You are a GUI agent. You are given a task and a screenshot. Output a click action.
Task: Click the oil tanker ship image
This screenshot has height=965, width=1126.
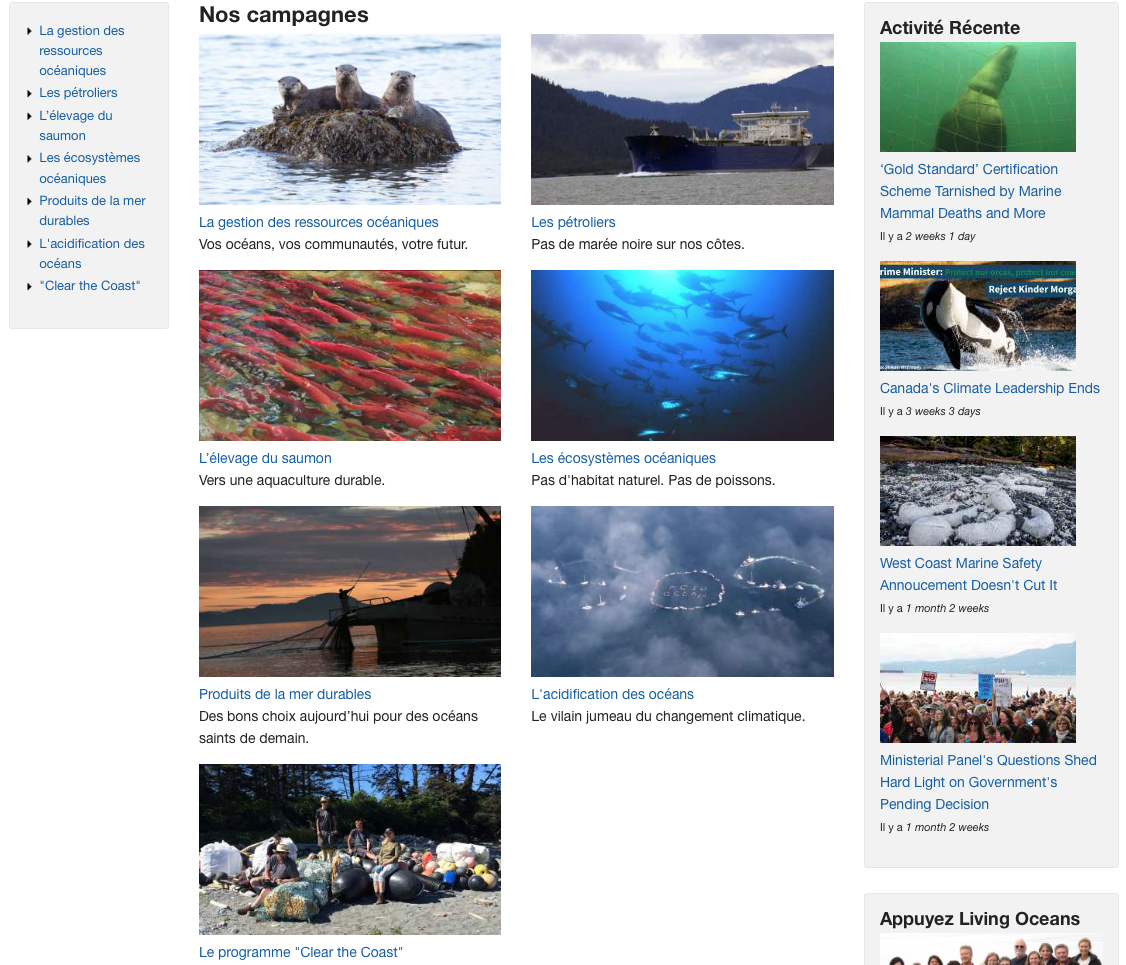tap(682, 119)
